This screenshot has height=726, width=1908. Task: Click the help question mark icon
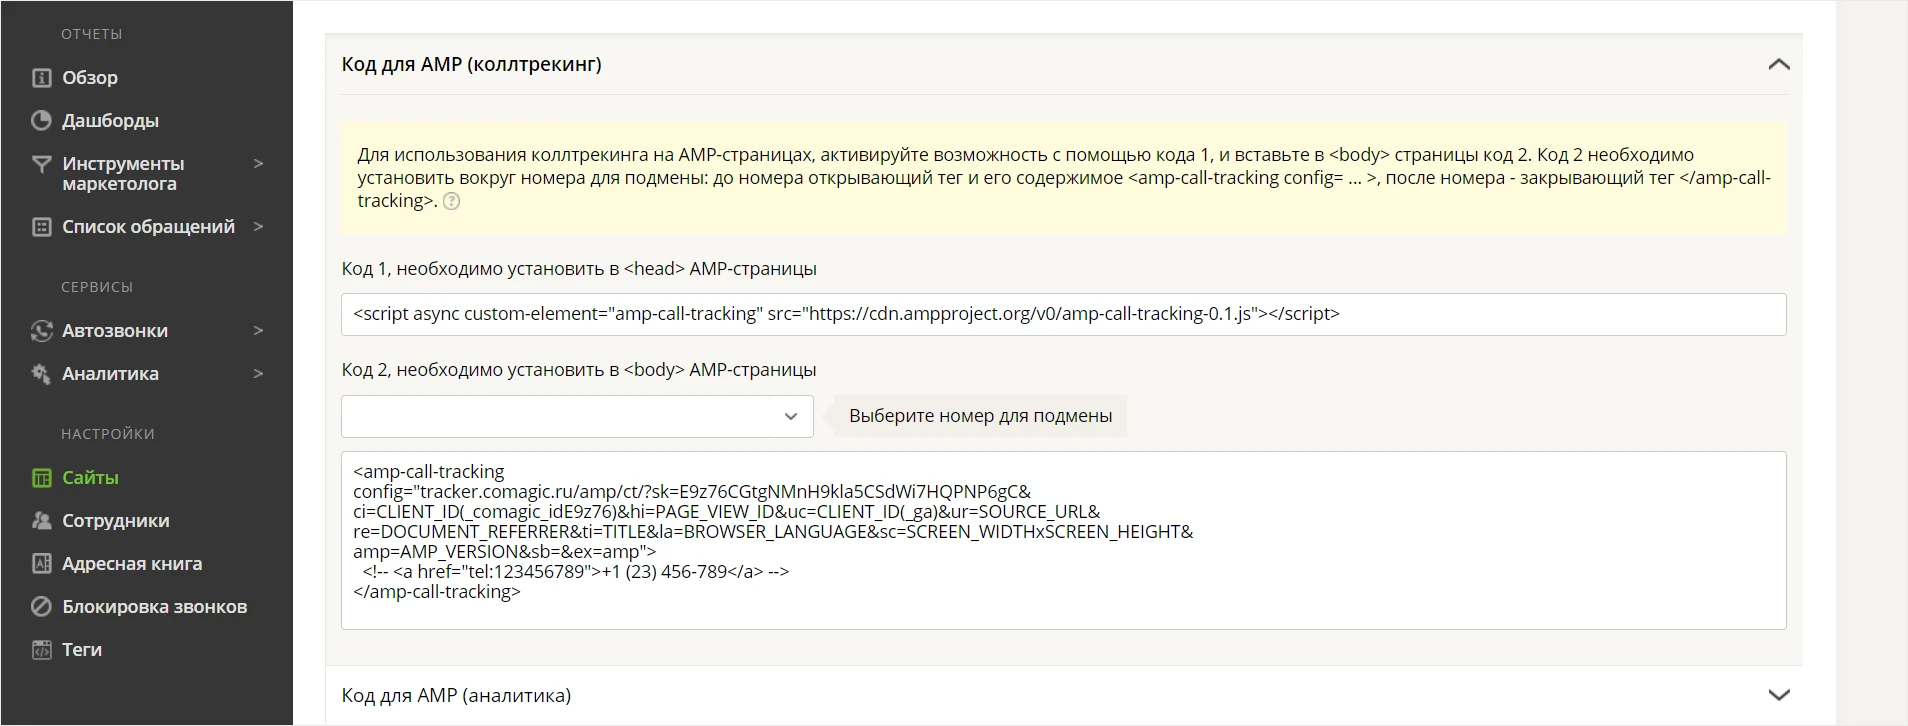(x=452, y=201)
